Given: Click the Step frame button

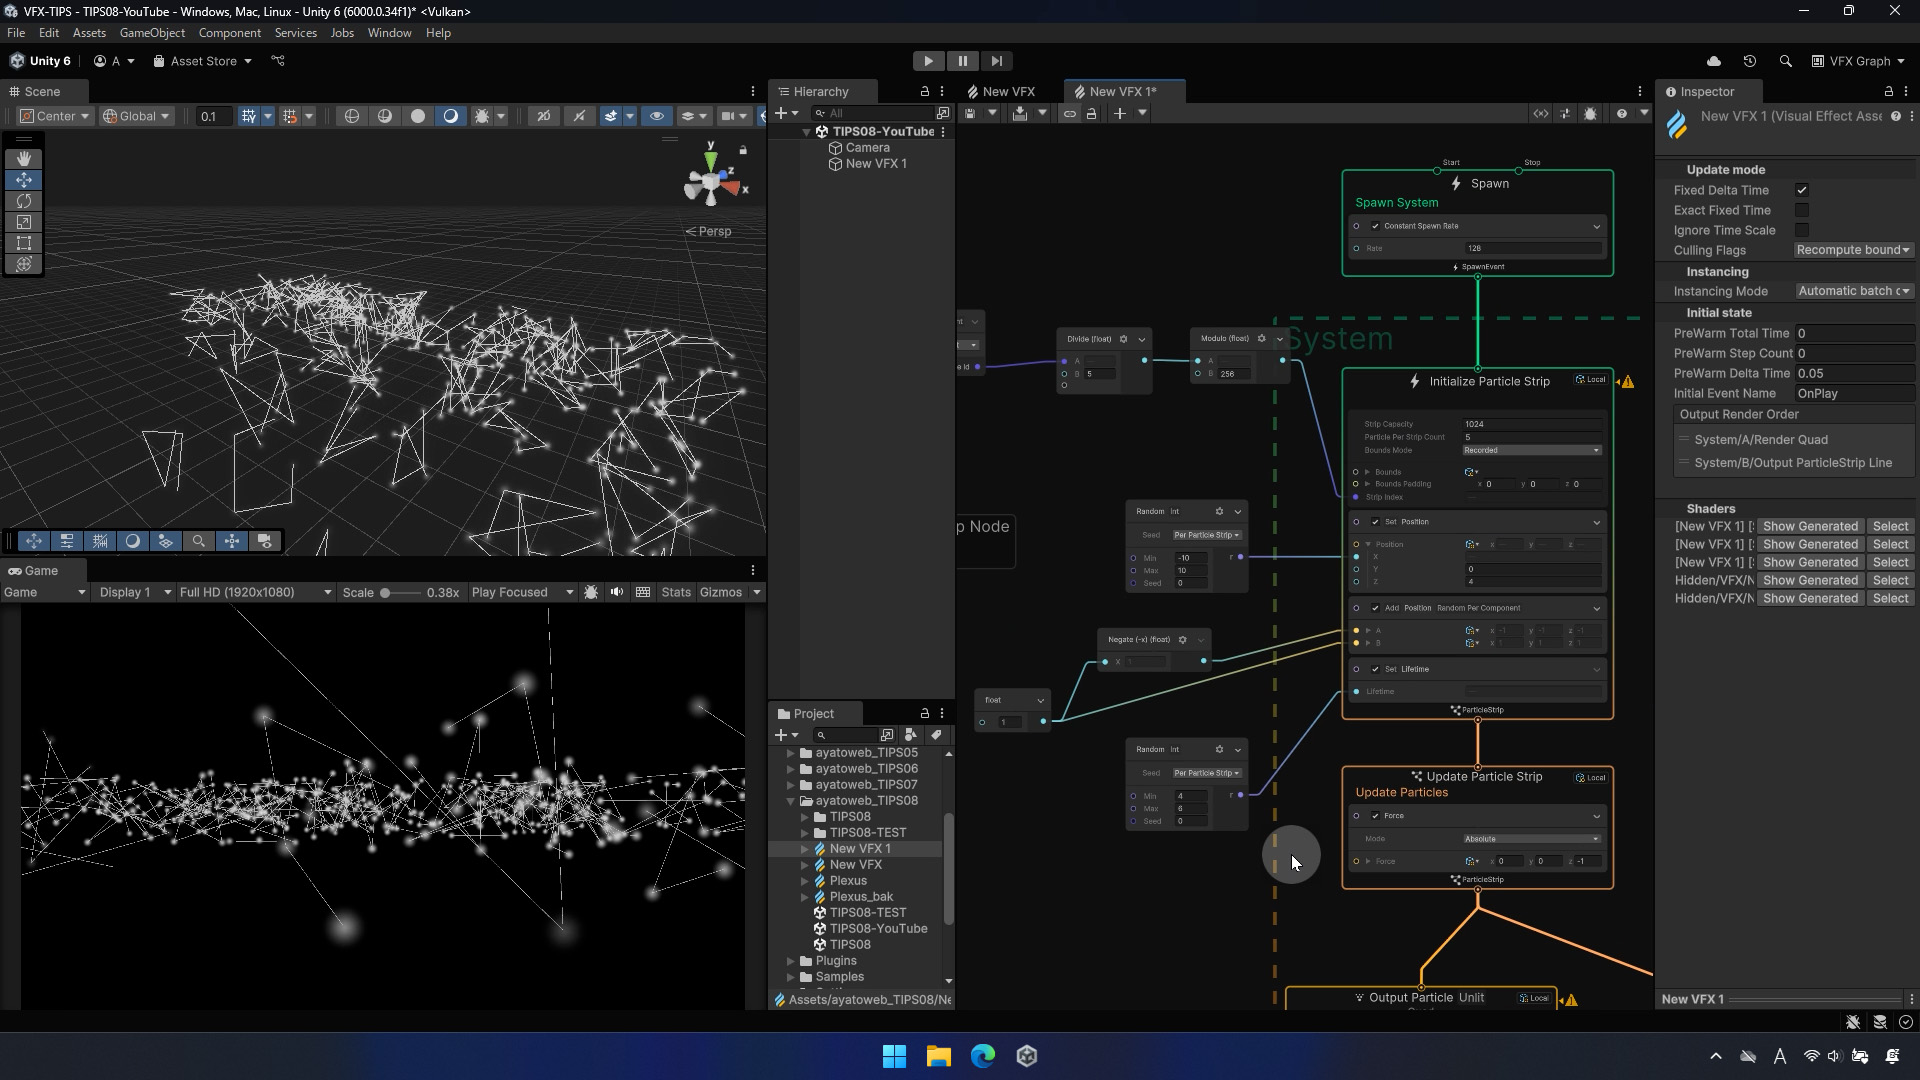Looking at the screenshot, I should click(x=997, y=61).
